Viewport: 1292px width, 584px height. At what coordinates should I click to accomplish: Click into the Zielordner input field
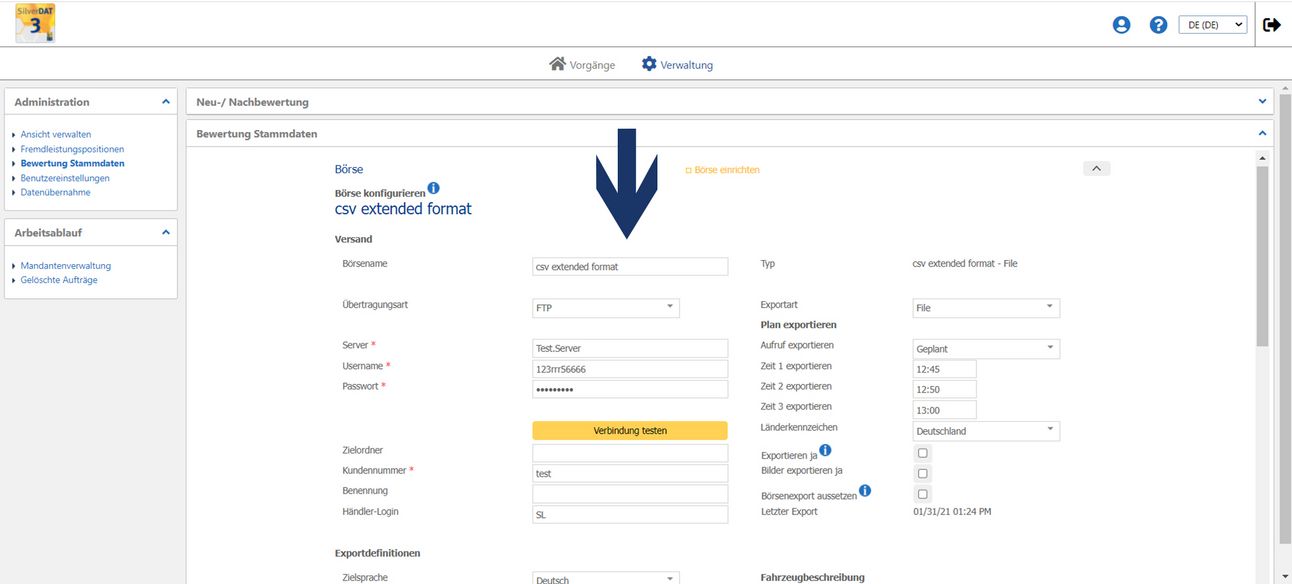coord(630,453)
